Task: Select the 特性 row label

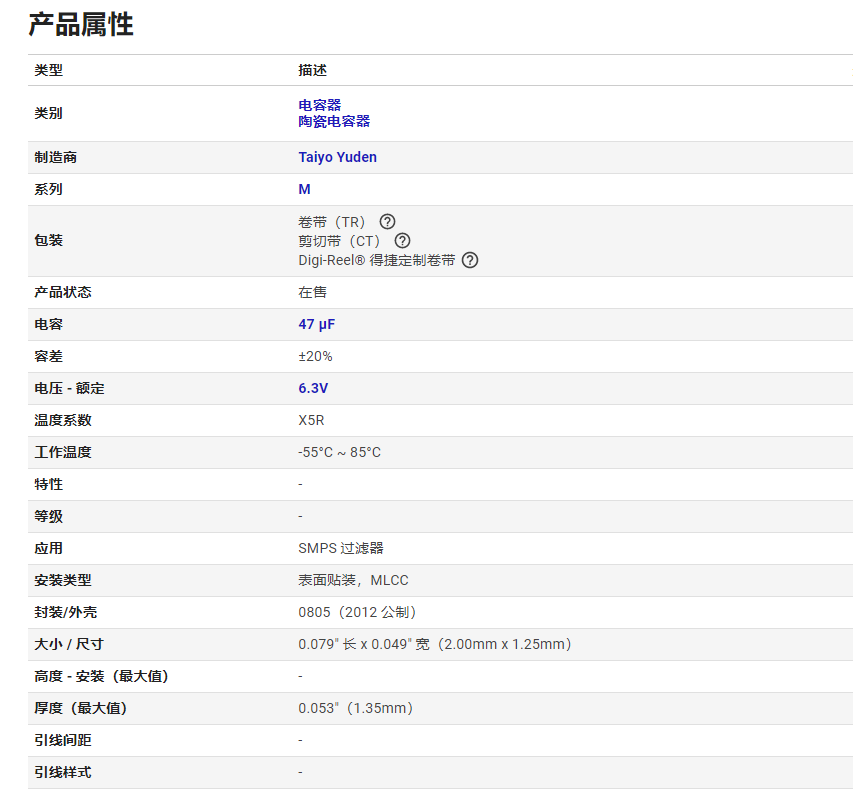Action: [48, 484]
